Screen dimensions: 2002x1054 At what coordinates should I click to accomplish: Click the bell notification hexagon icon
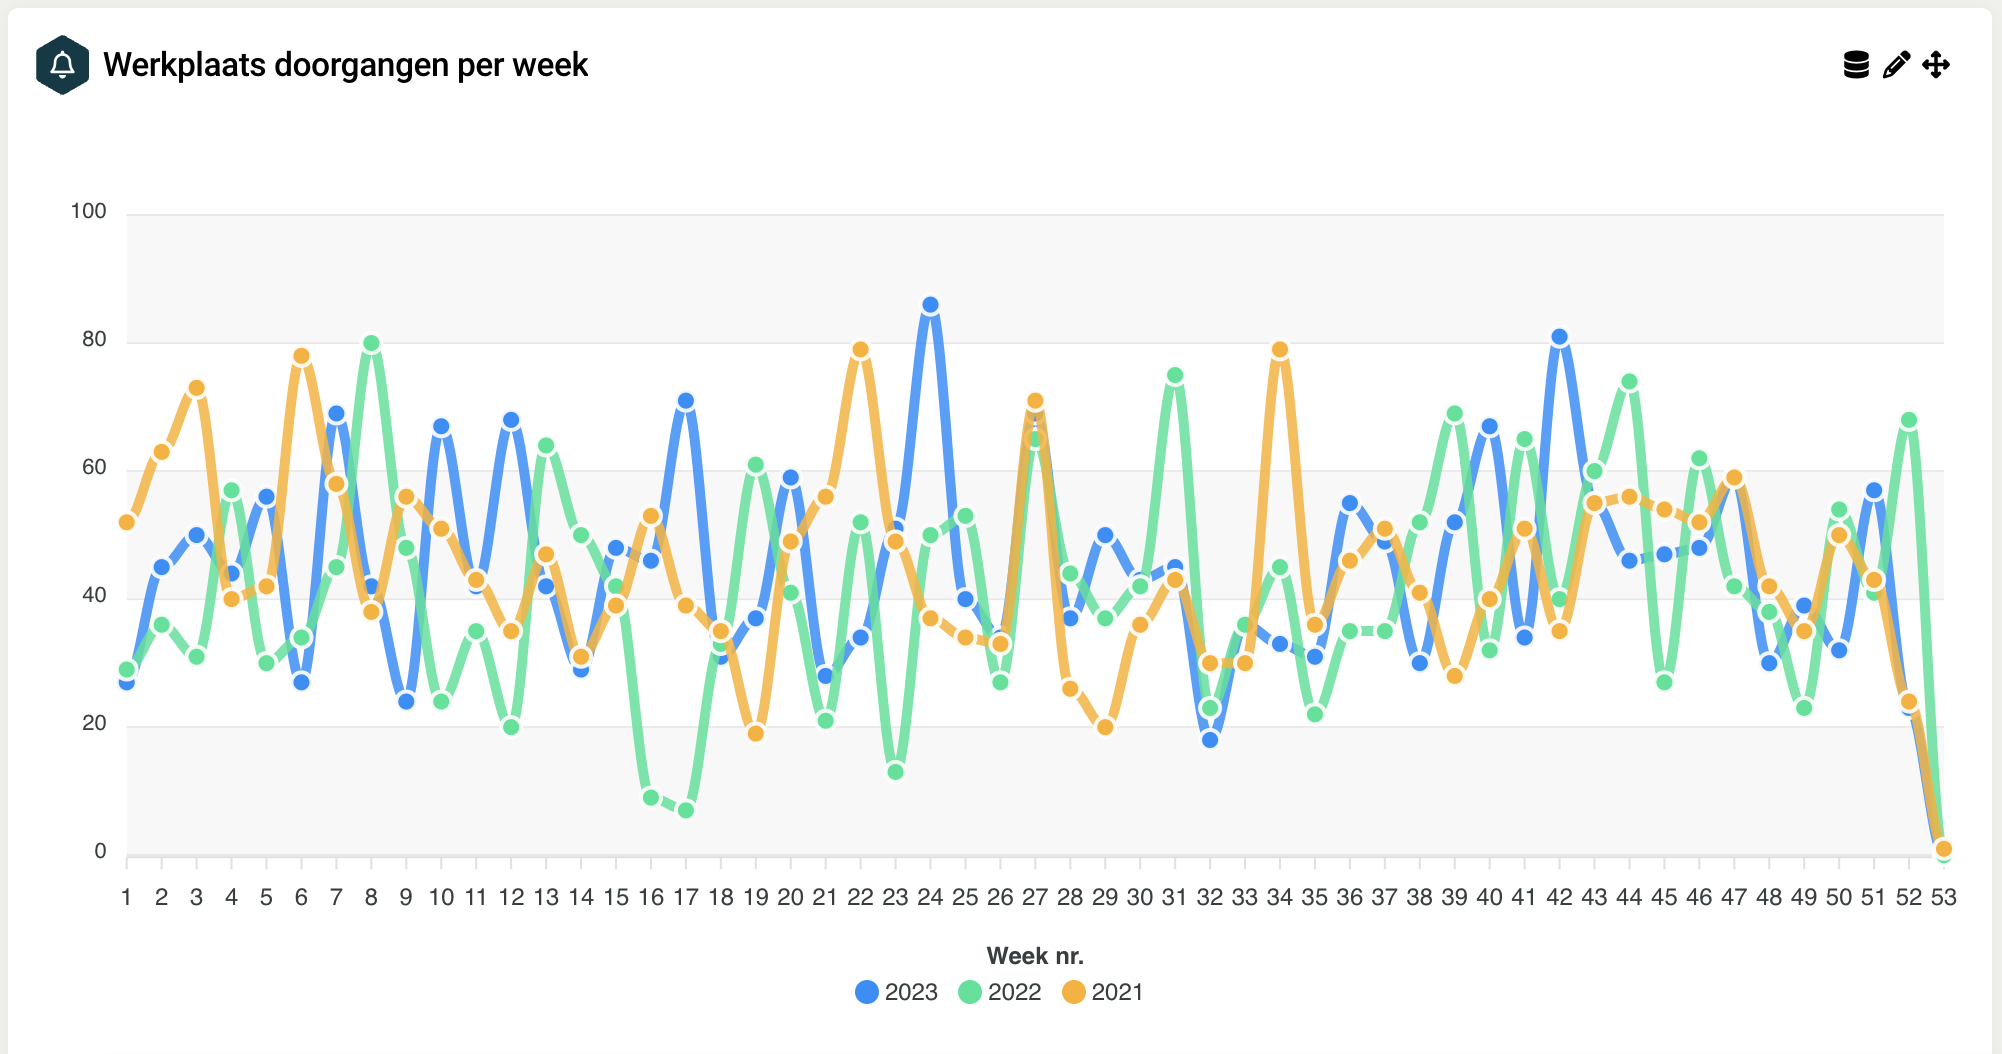(x=62, y=65)
